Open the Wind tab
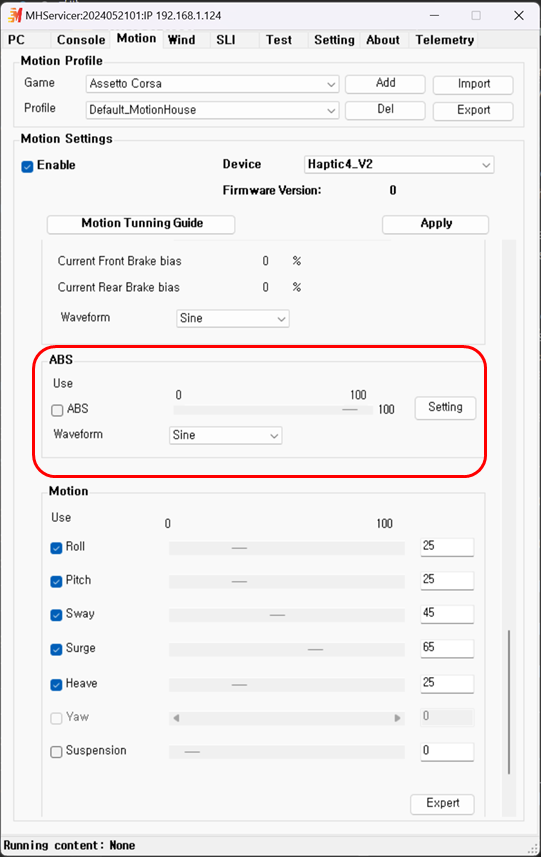 (x=181, y=40)
